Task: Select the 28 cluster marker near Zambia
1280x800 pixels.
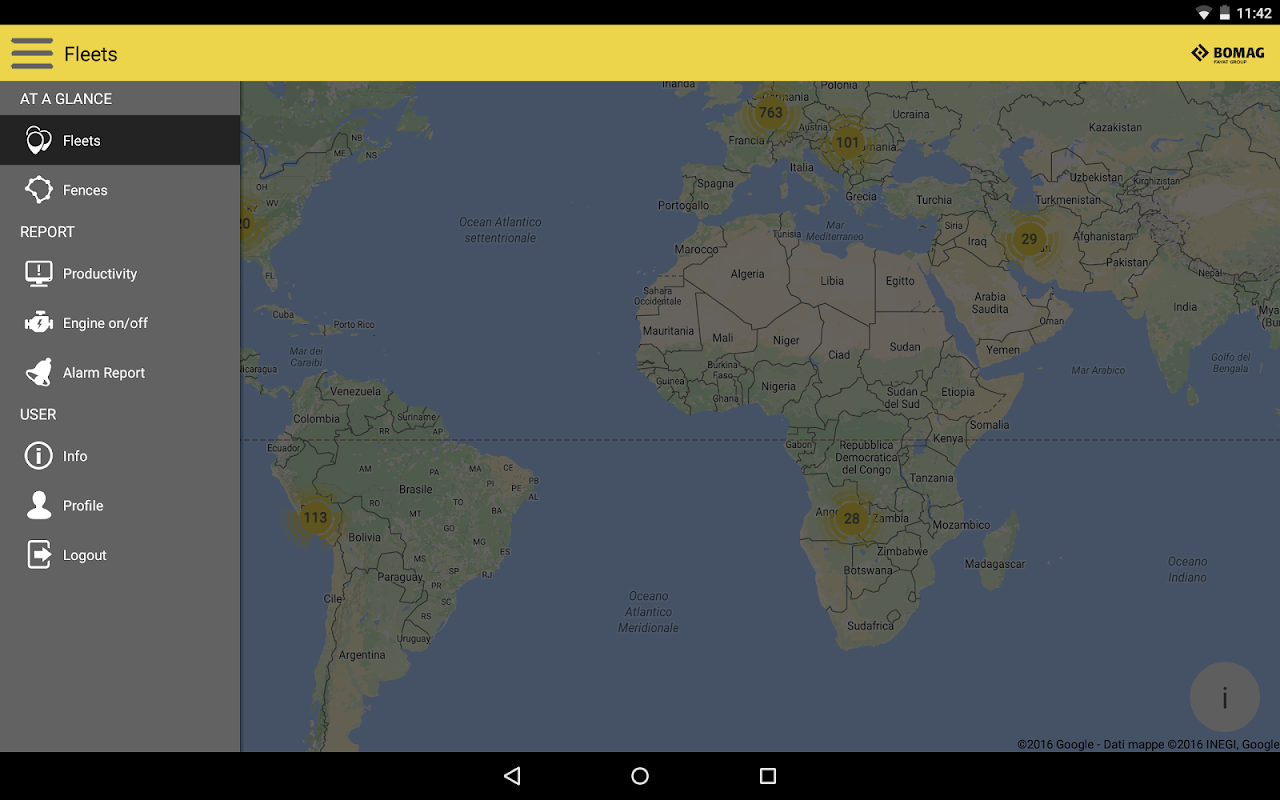Action: point(851,518)
